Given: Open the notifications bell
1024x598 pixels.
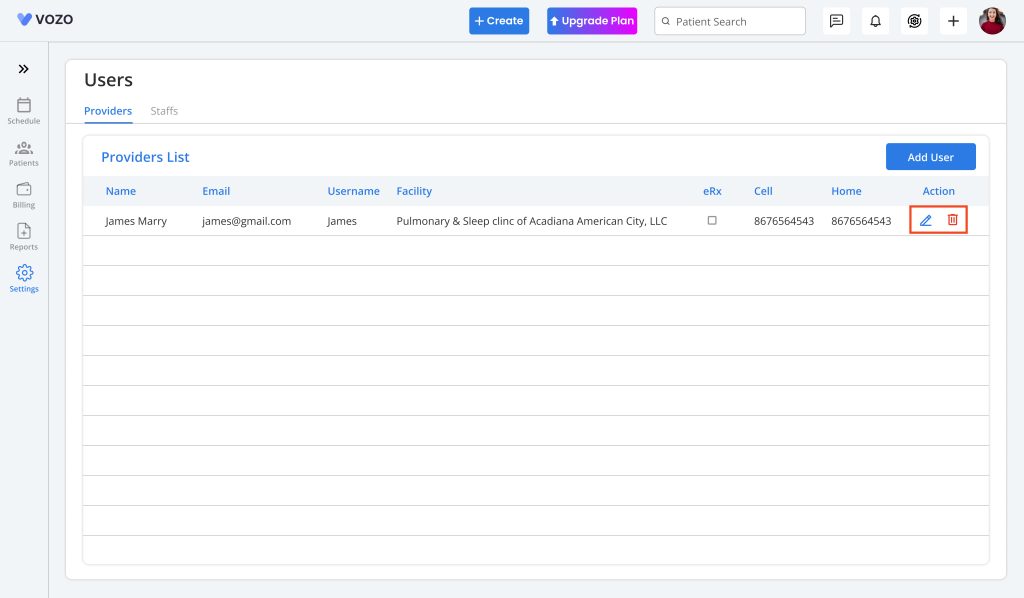Looking at the screenshot, I should click(x=875, y=21).
